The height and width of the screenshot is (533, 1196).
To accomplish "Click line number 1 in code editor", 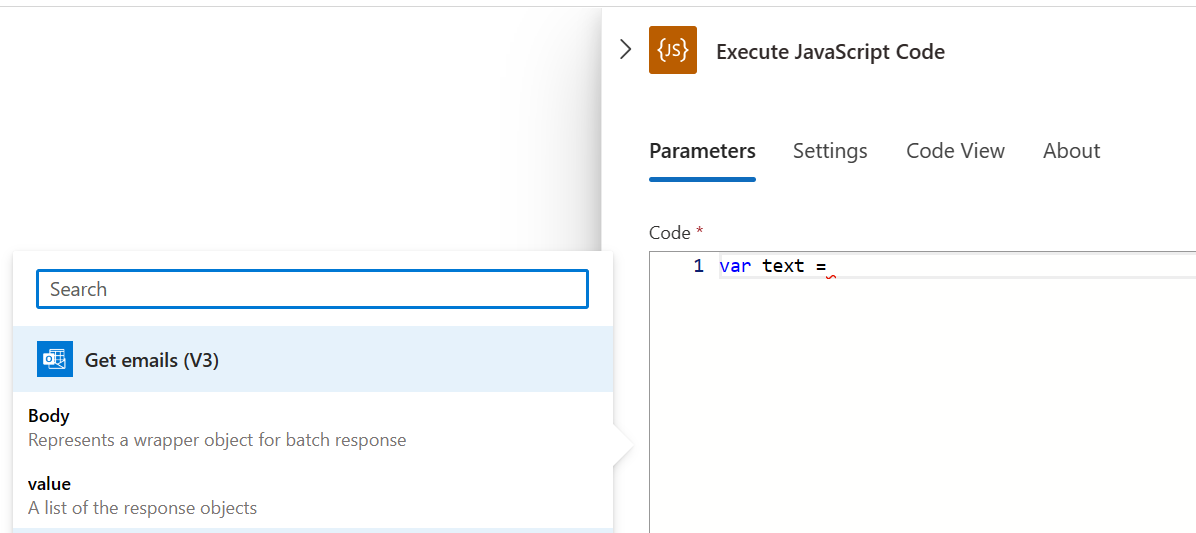I will tap(698, 266).
